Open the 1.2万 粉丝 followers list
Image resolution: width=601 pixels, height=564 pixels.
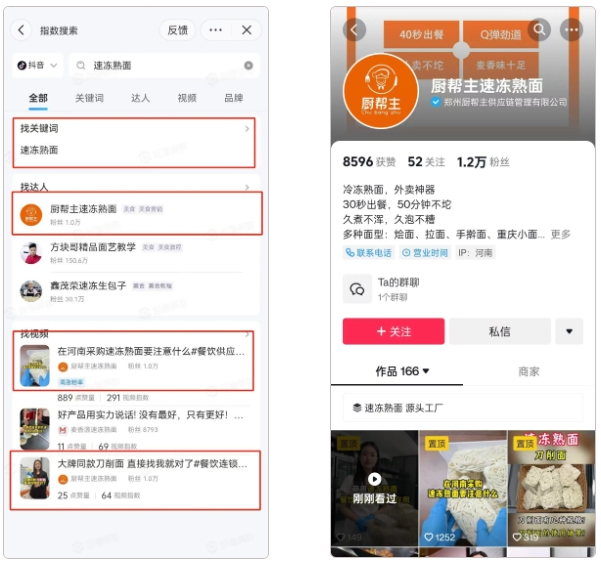tap(483, 162)
